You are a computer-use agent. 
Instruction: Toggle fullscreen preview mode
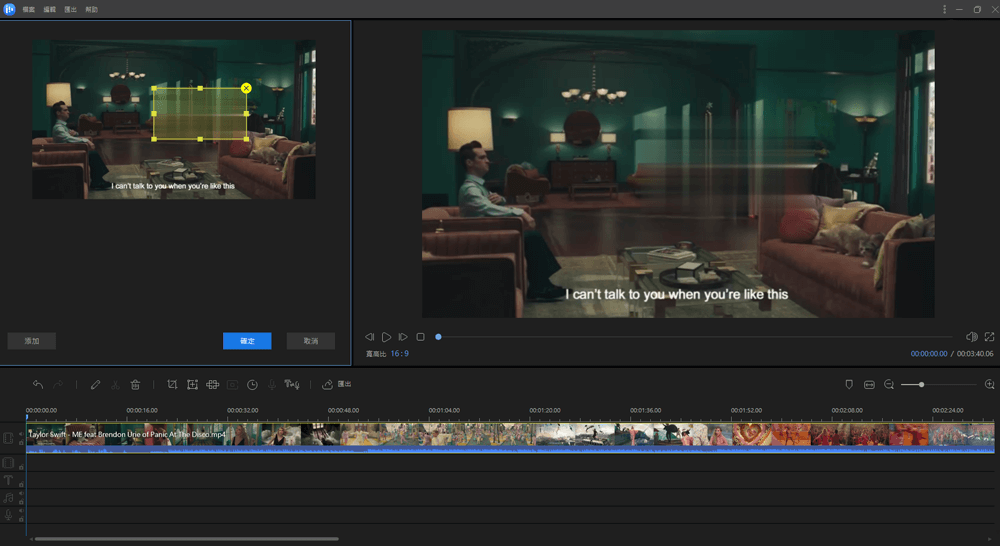coord(989,338)
